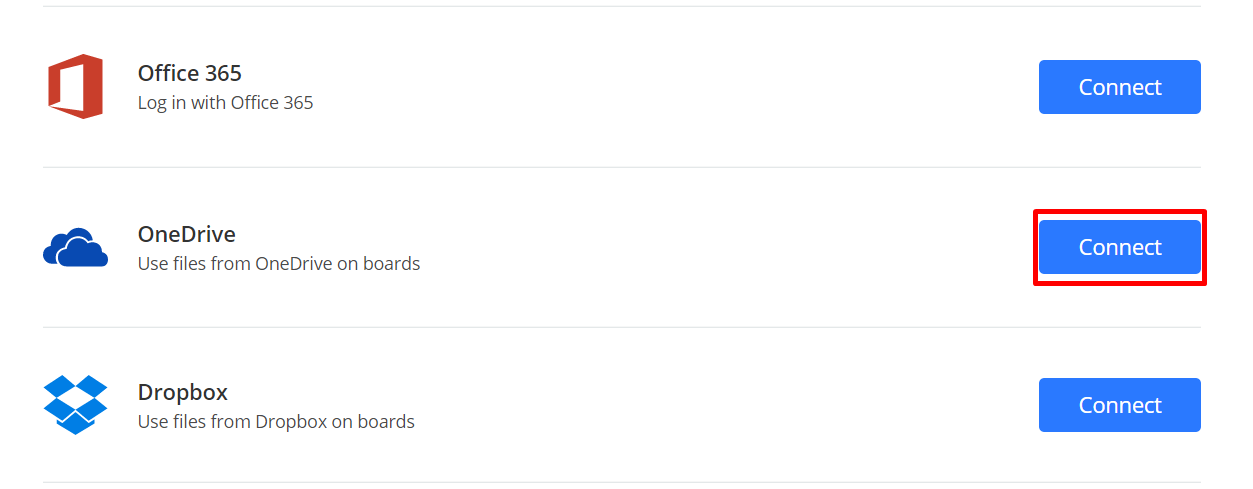
Task: Select the "Dropbox" heading text
Action: pyautogui.click(x=183, y=392)
